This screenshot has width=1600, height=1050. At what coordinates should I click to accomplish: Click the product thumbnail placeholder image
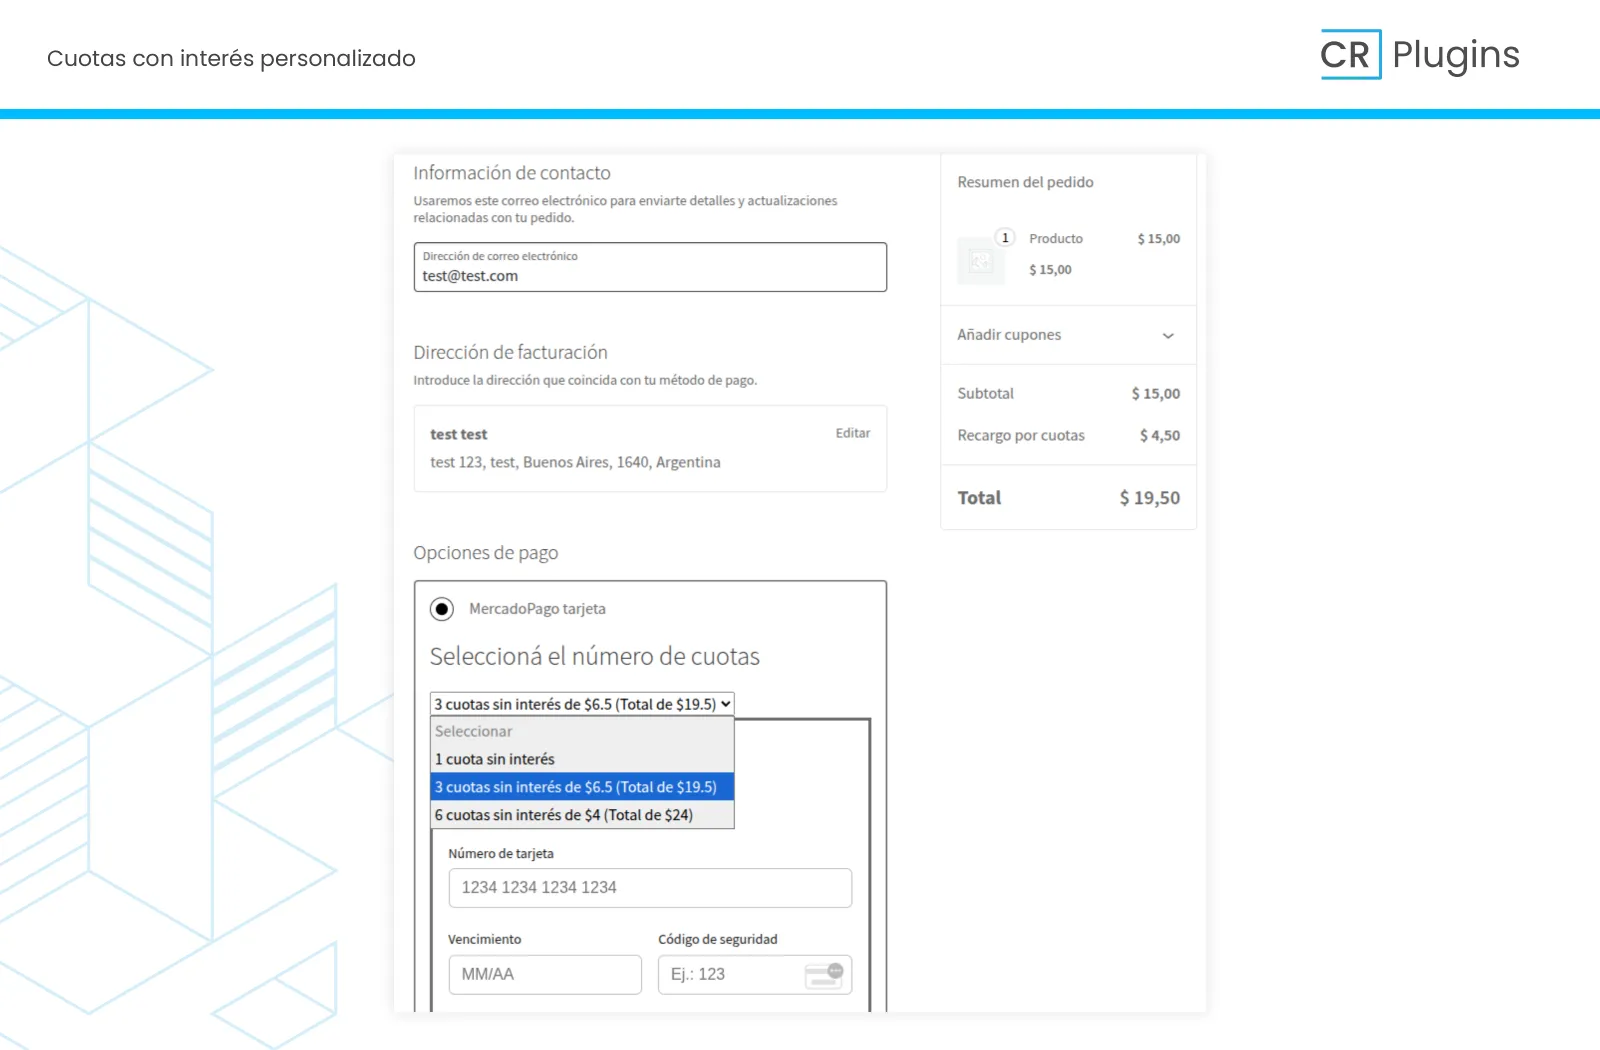(x=981, y=261)
